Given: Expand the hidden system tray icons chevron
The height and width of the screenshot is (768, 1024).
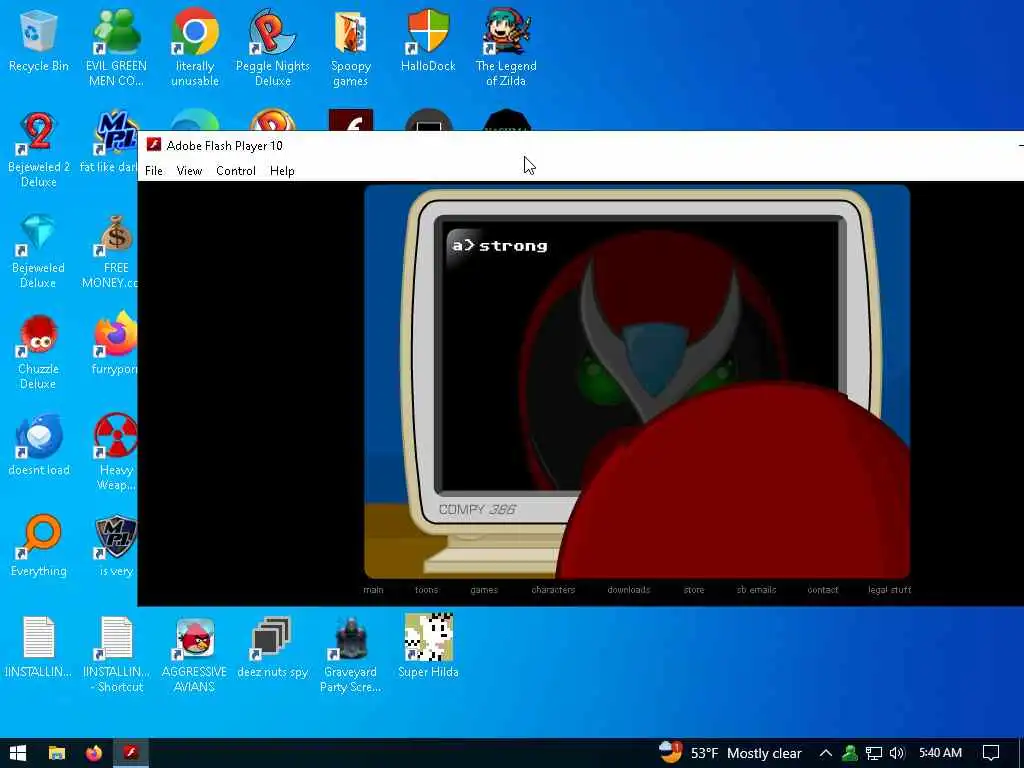Looking at the screenshot, I should click(x=825, y=753).
